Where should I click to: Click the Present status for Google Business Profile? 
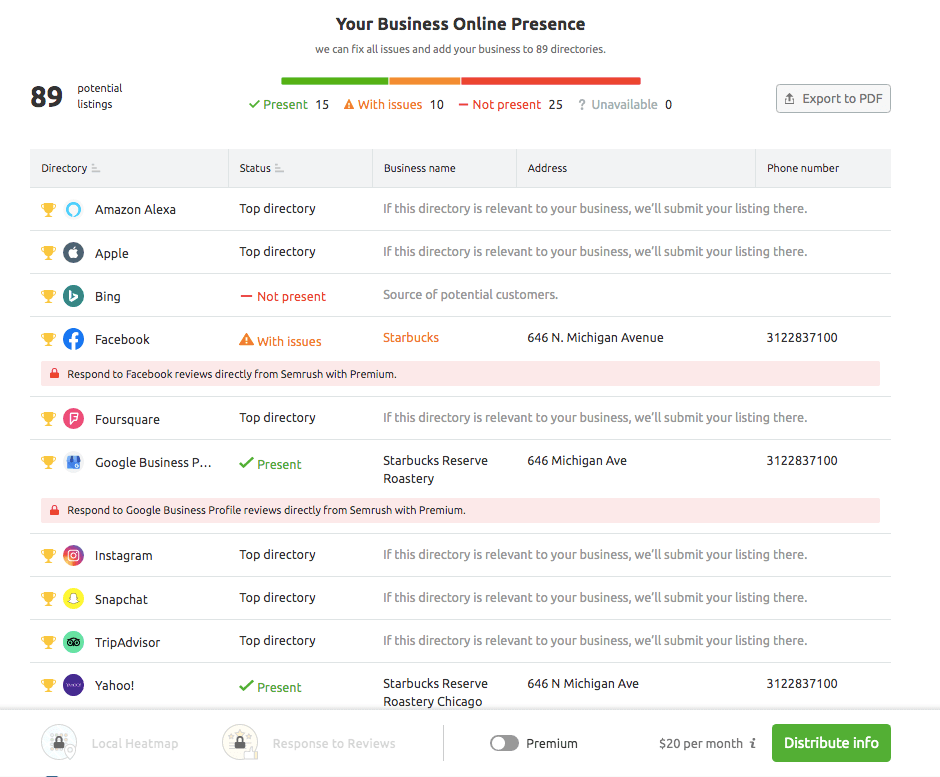tap(270, 464)
